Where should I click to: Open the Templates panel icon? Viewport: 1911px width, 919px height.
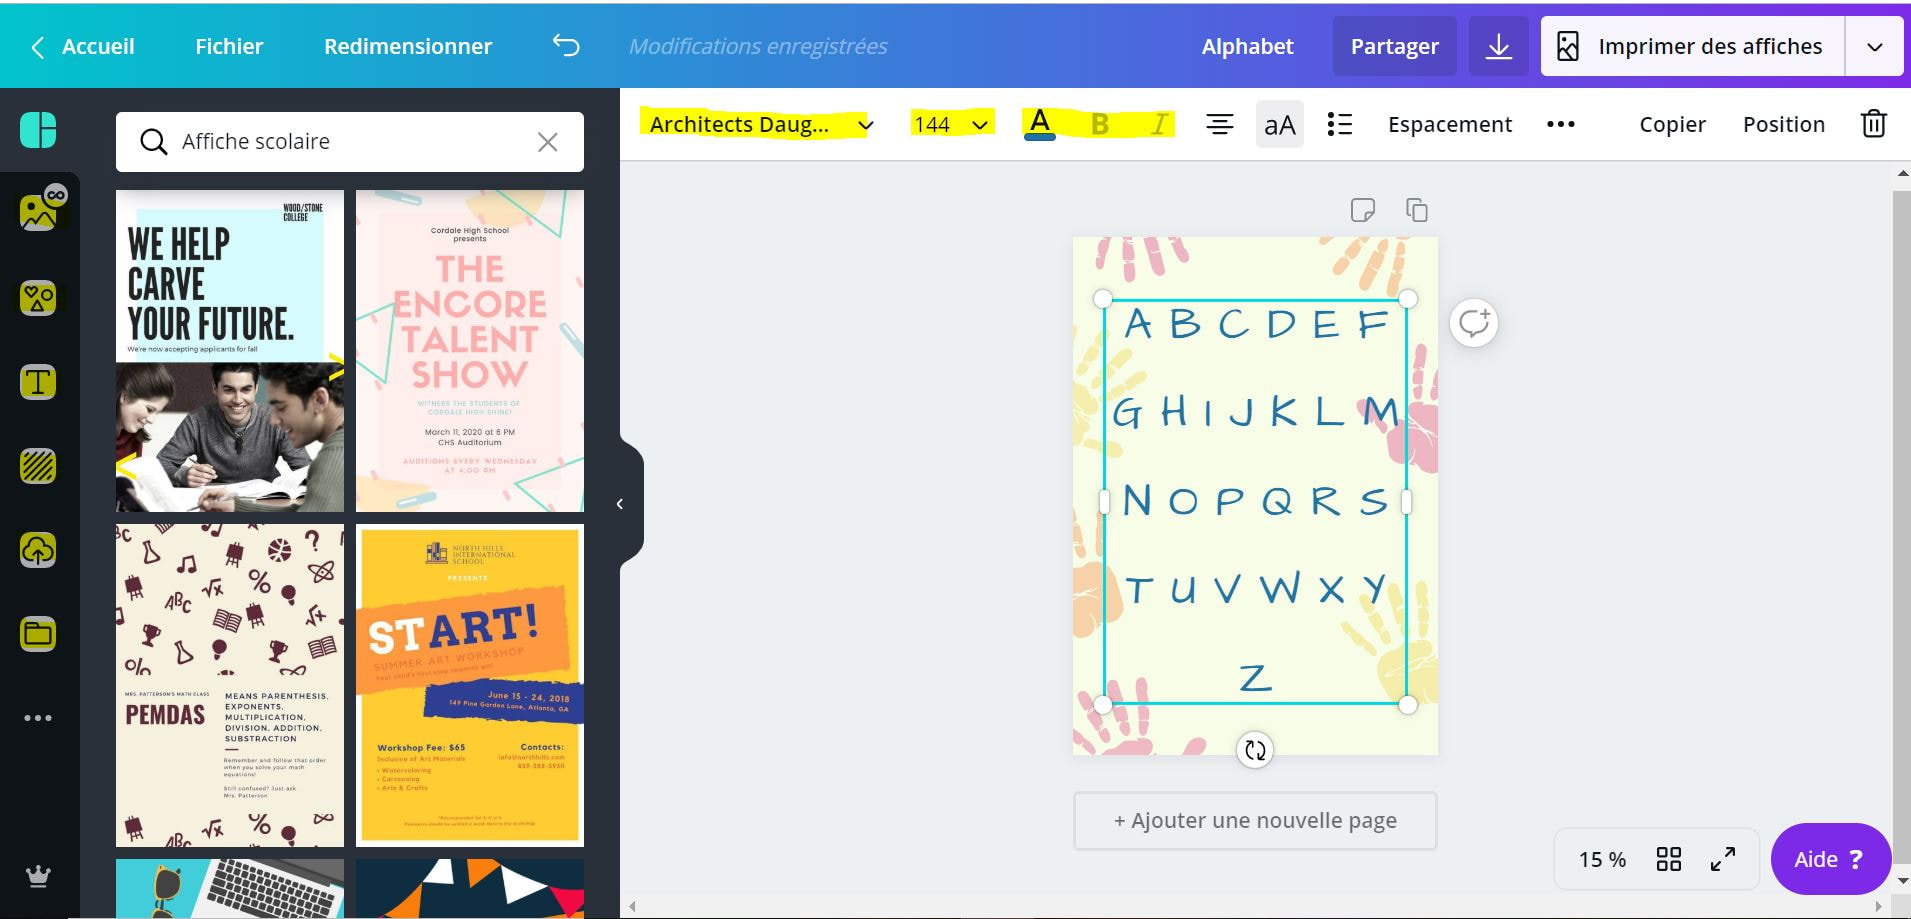(38, 130)
